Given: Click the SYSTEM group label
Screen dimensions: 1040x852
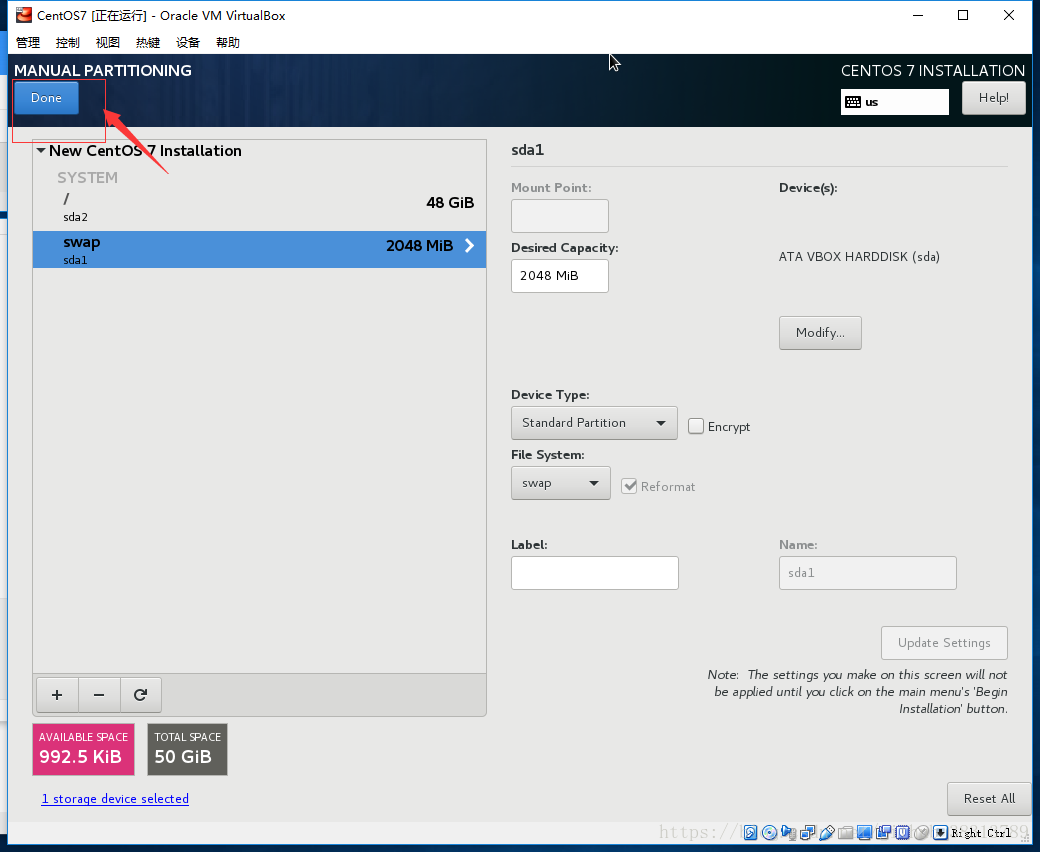Looking at the screenshot, I should pos(87,178).
